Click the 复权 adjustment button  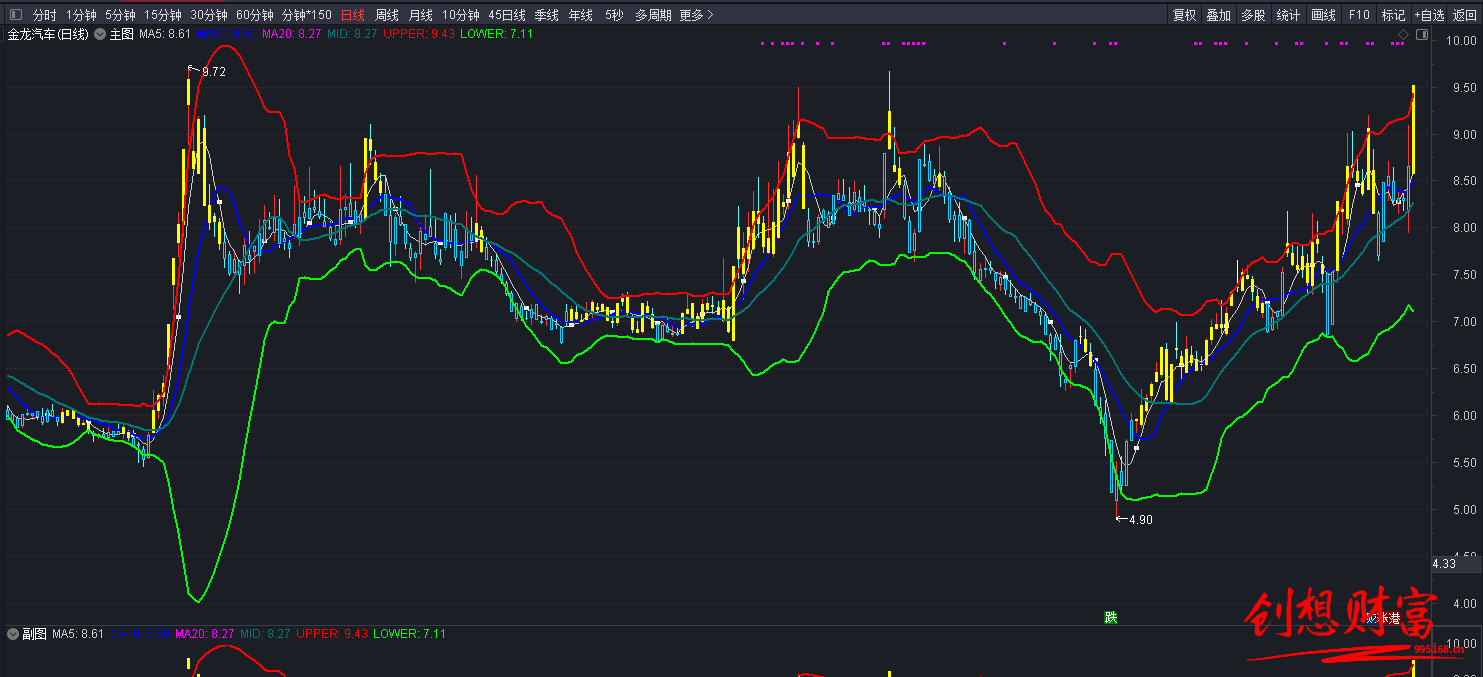pos(1185,15)
